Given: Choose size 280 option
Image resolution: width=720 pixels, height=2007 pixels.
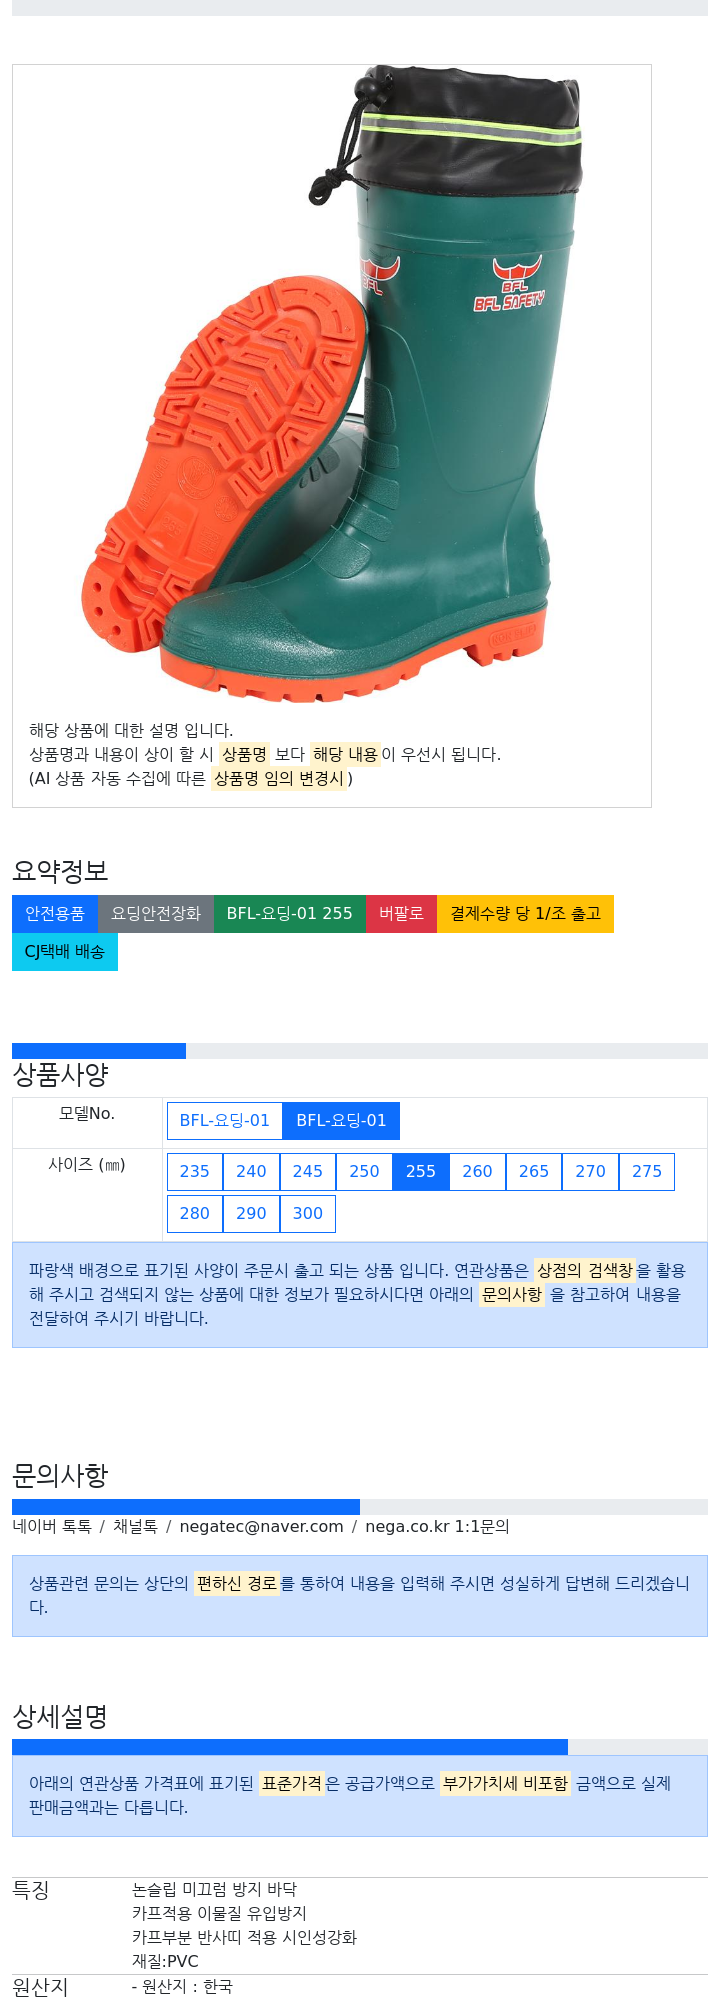Looking at the screenshot, I should point(195,1214).
